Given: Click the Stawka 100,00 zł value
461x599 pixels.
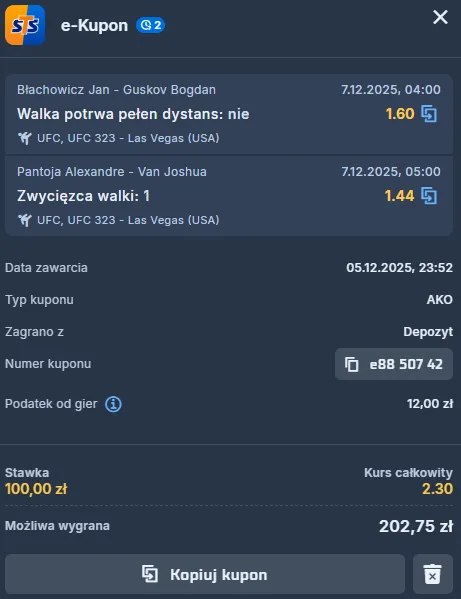Looking at the screenshot, I should 36,489.
